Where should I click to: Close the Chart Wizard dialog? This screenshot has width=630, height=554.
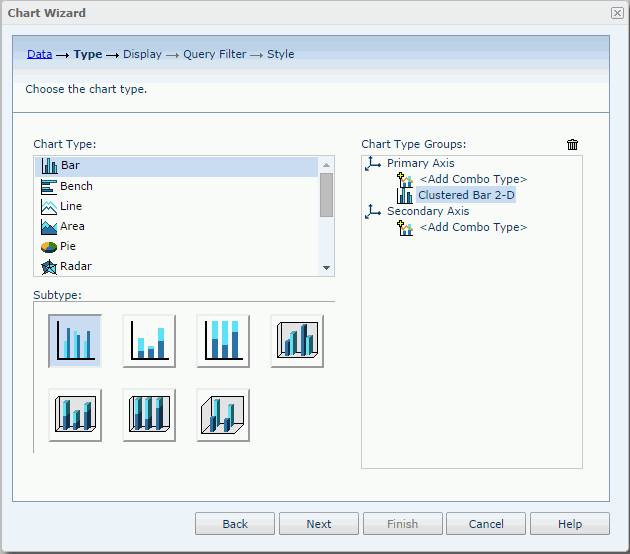[x=617, y=13]
